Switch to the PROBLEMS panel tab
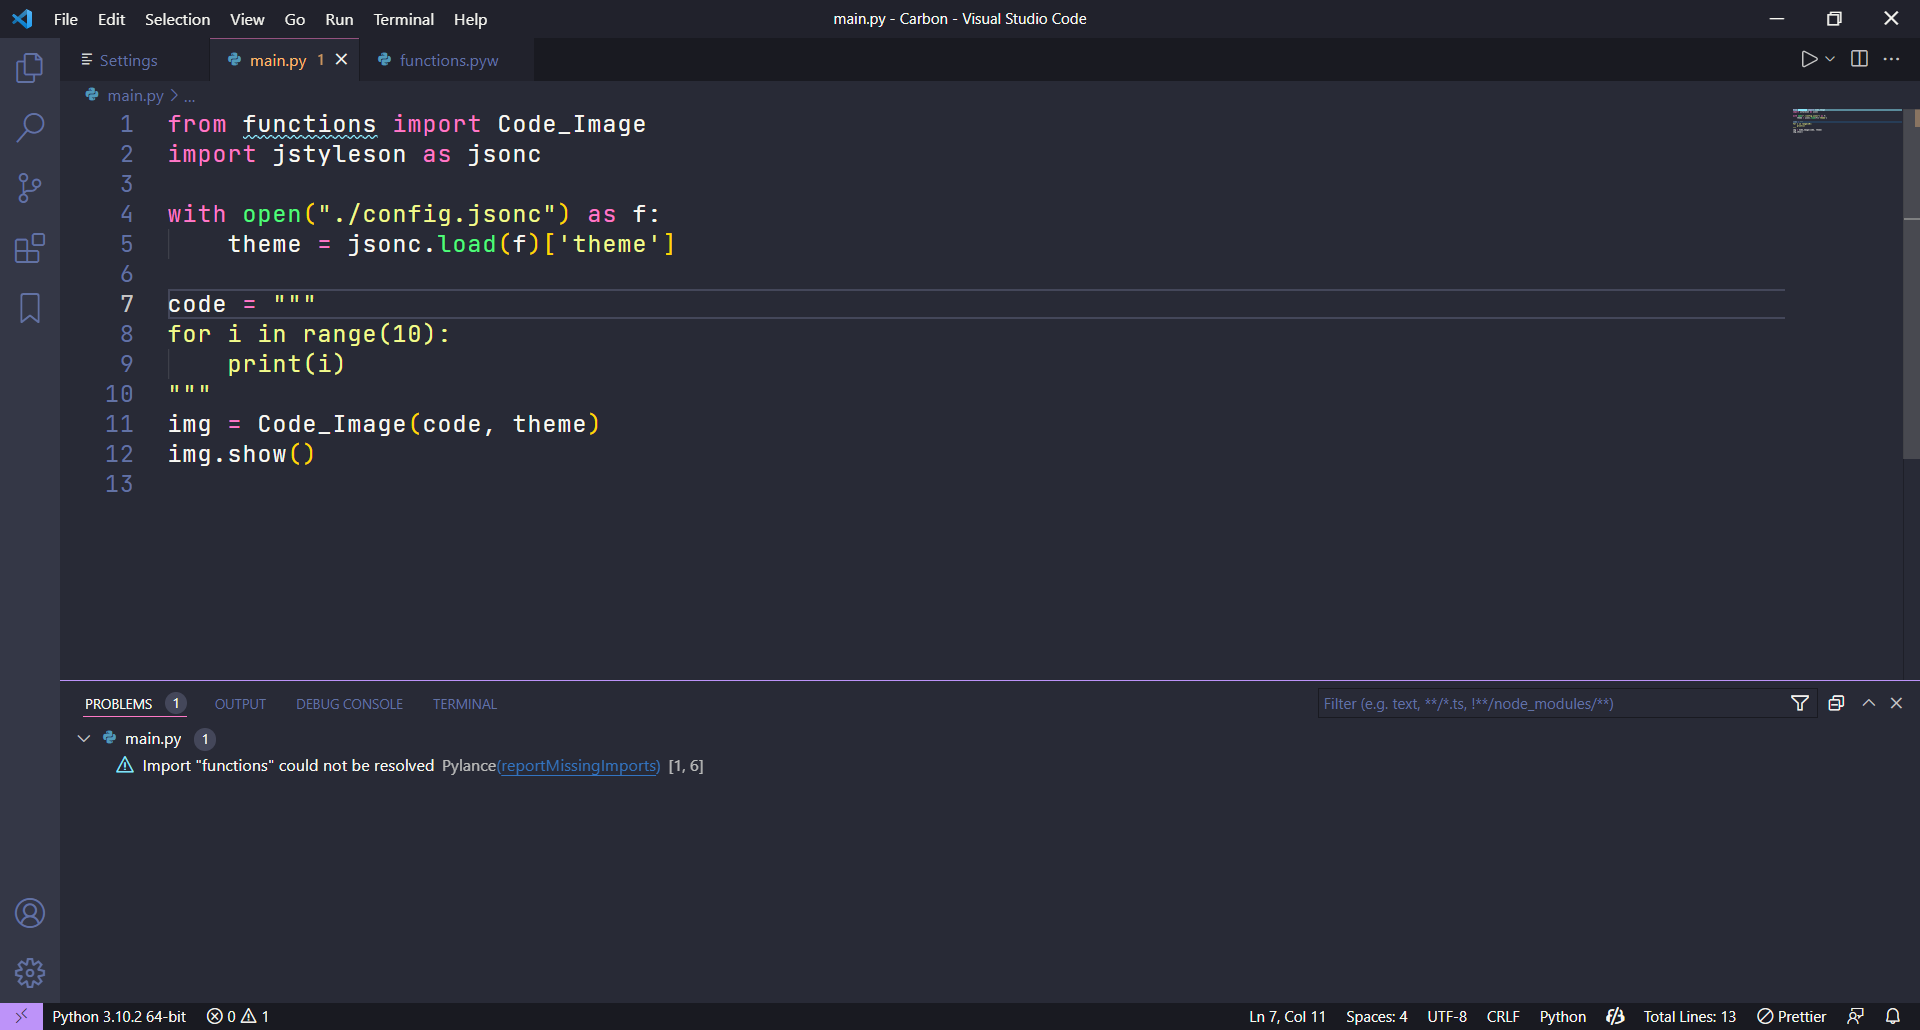This screenshot has width=1920, height=1030. pos(118,704)
